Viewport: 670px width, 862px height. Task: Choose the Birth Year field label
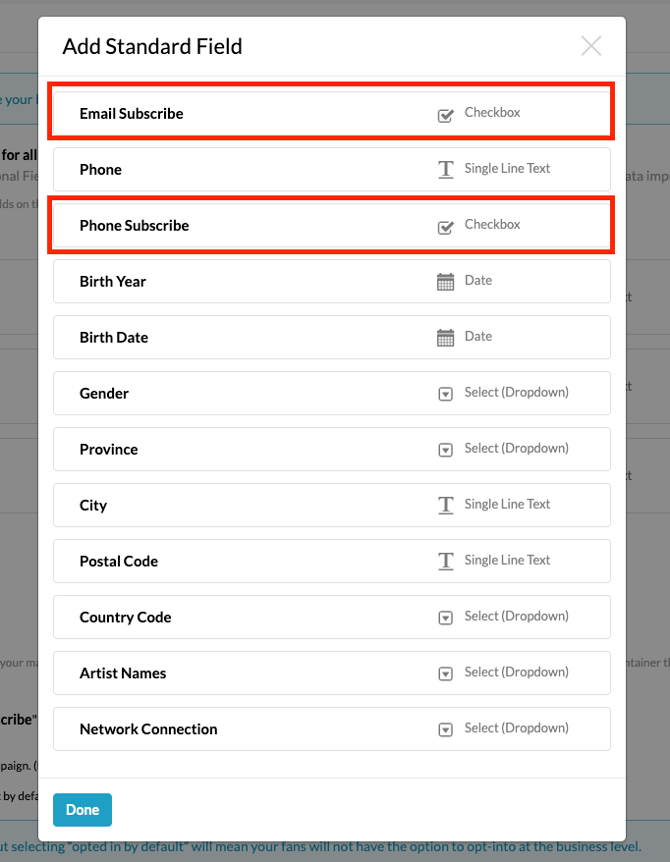(x=113, y=282)
